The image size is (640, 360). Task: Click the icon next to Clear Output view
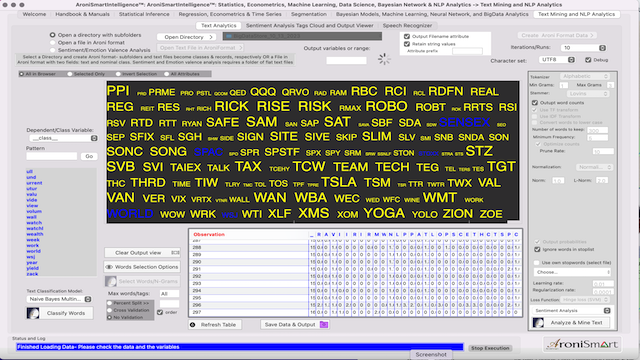pos(176,253)
